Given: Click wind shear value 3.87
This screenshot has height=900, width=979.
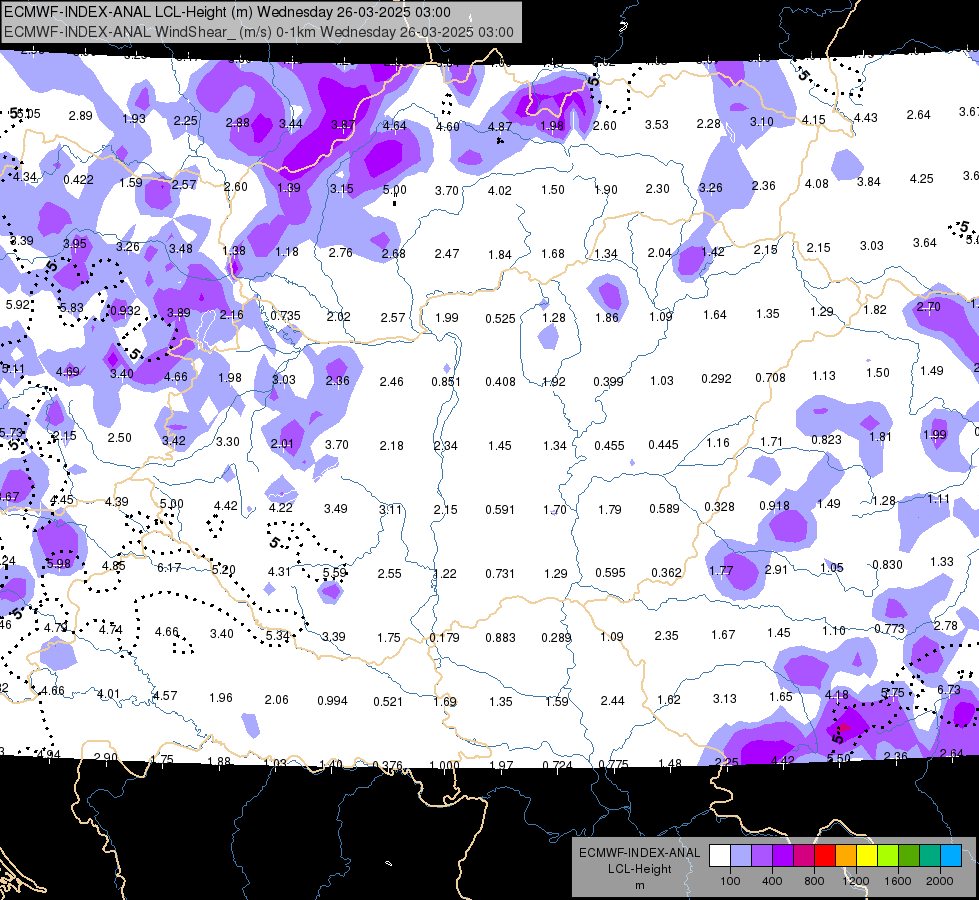Looking at the screenshot, I should coord(343,125).
